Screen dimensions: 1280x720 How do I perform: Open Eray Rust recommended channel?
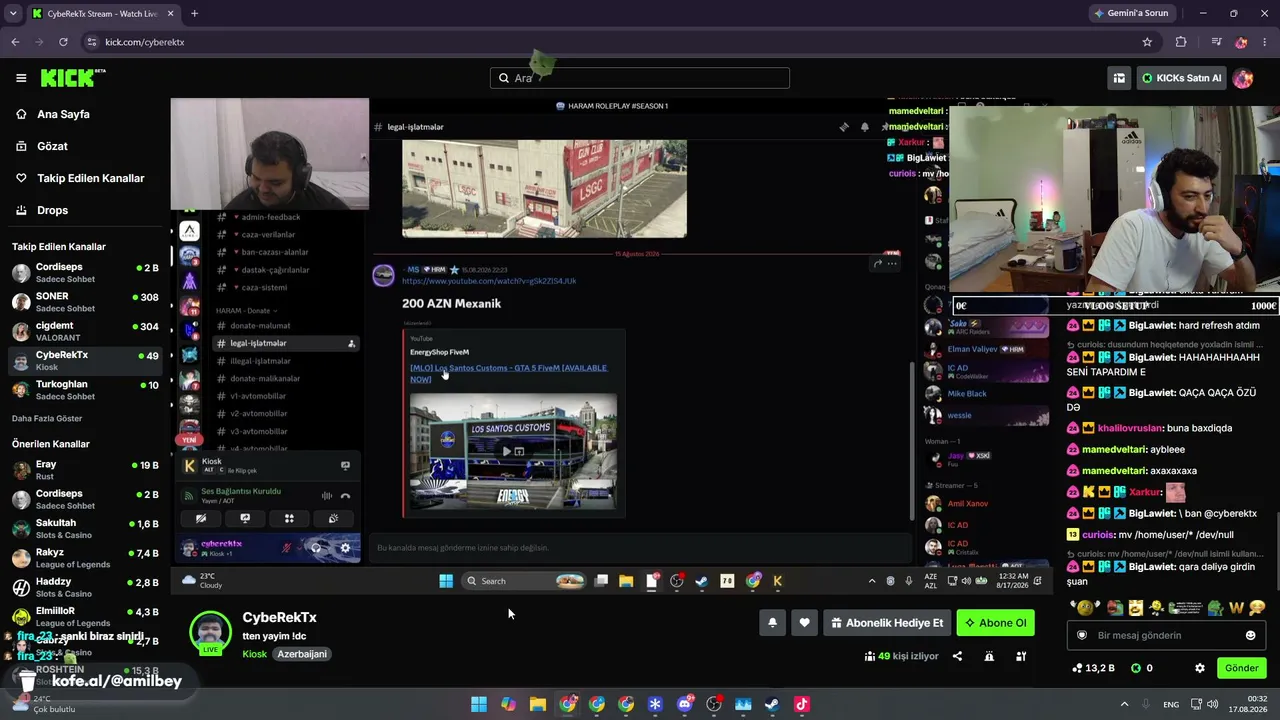click(x=85, y=470)
